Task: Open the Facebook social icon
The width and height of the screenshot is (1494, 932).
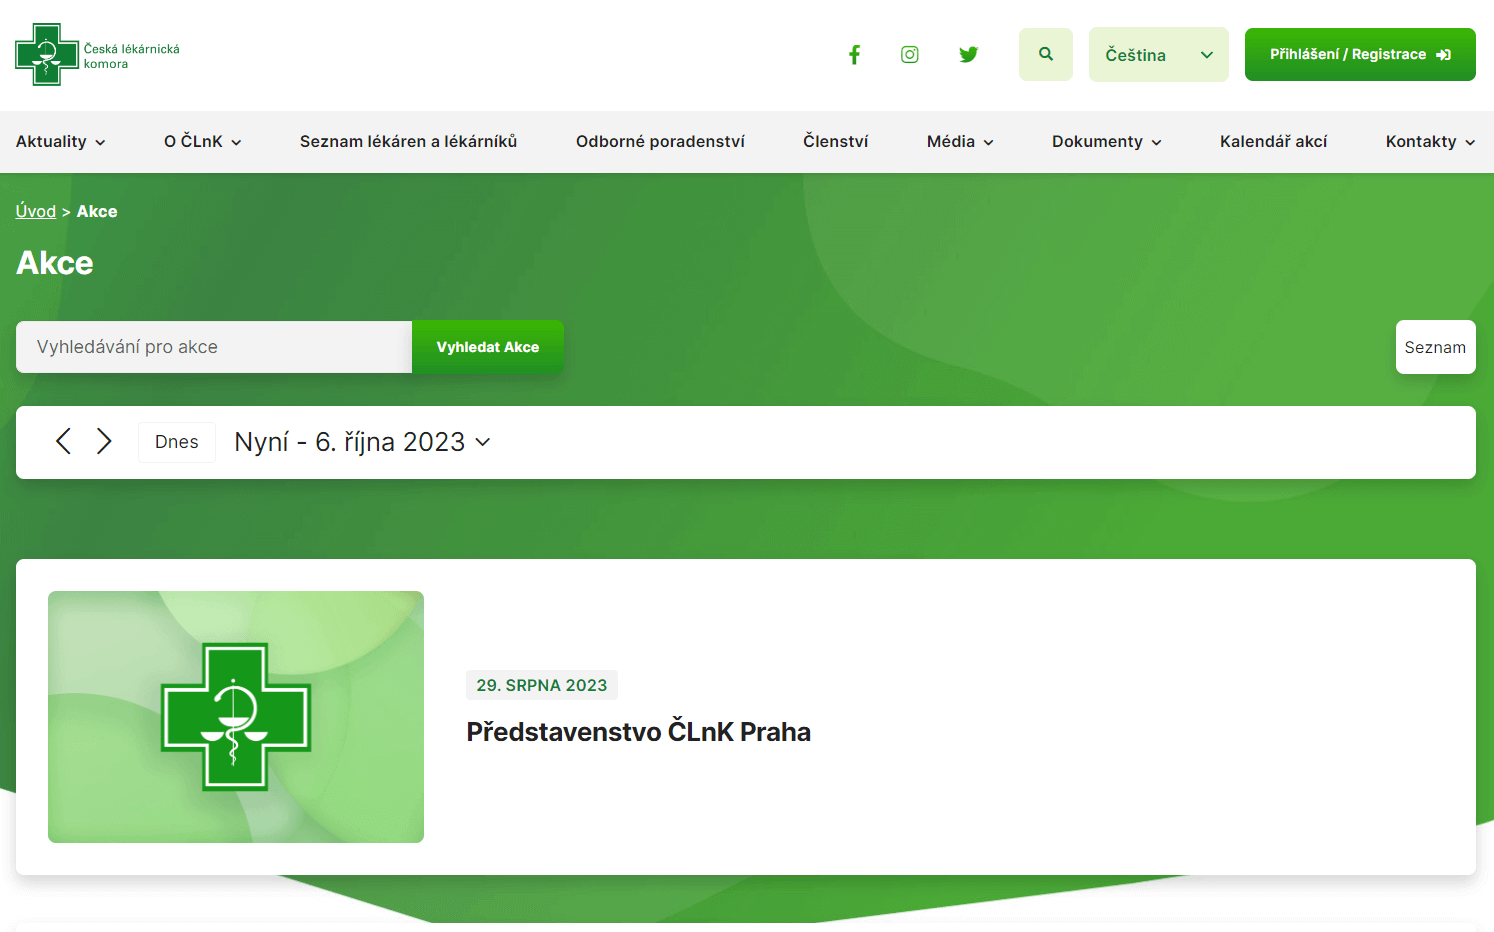Action: pyautogui.click(x=854, y=55)
